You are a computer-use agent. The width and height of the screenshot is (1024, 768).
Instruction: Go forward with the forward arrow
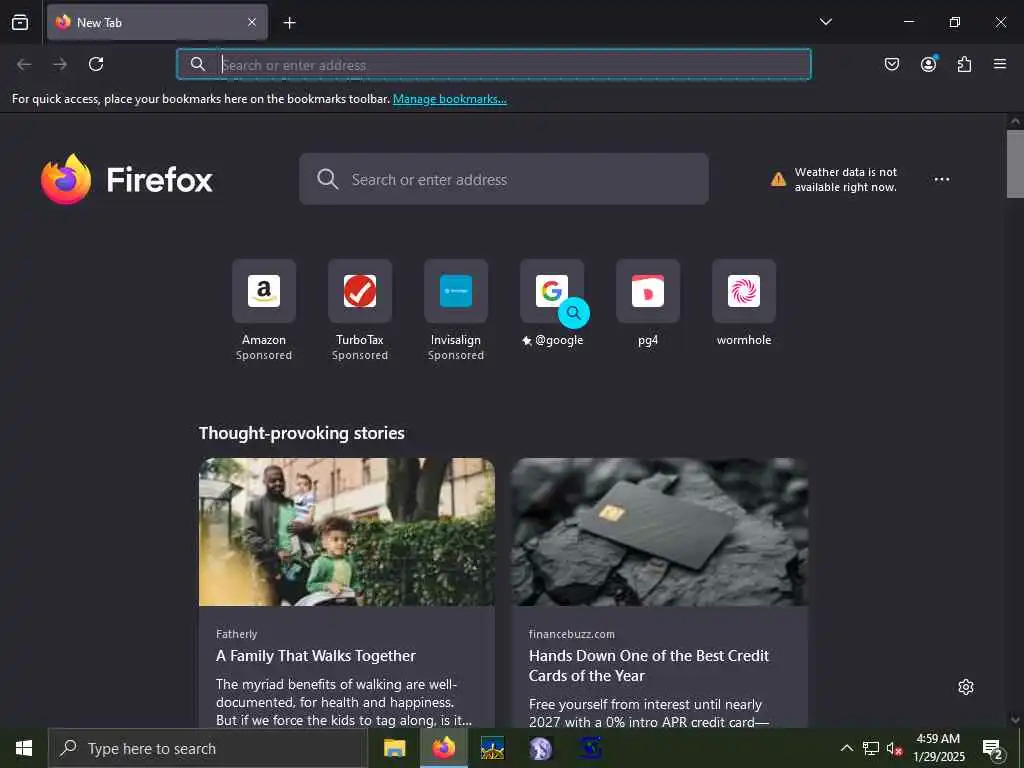tap(60, 64)
